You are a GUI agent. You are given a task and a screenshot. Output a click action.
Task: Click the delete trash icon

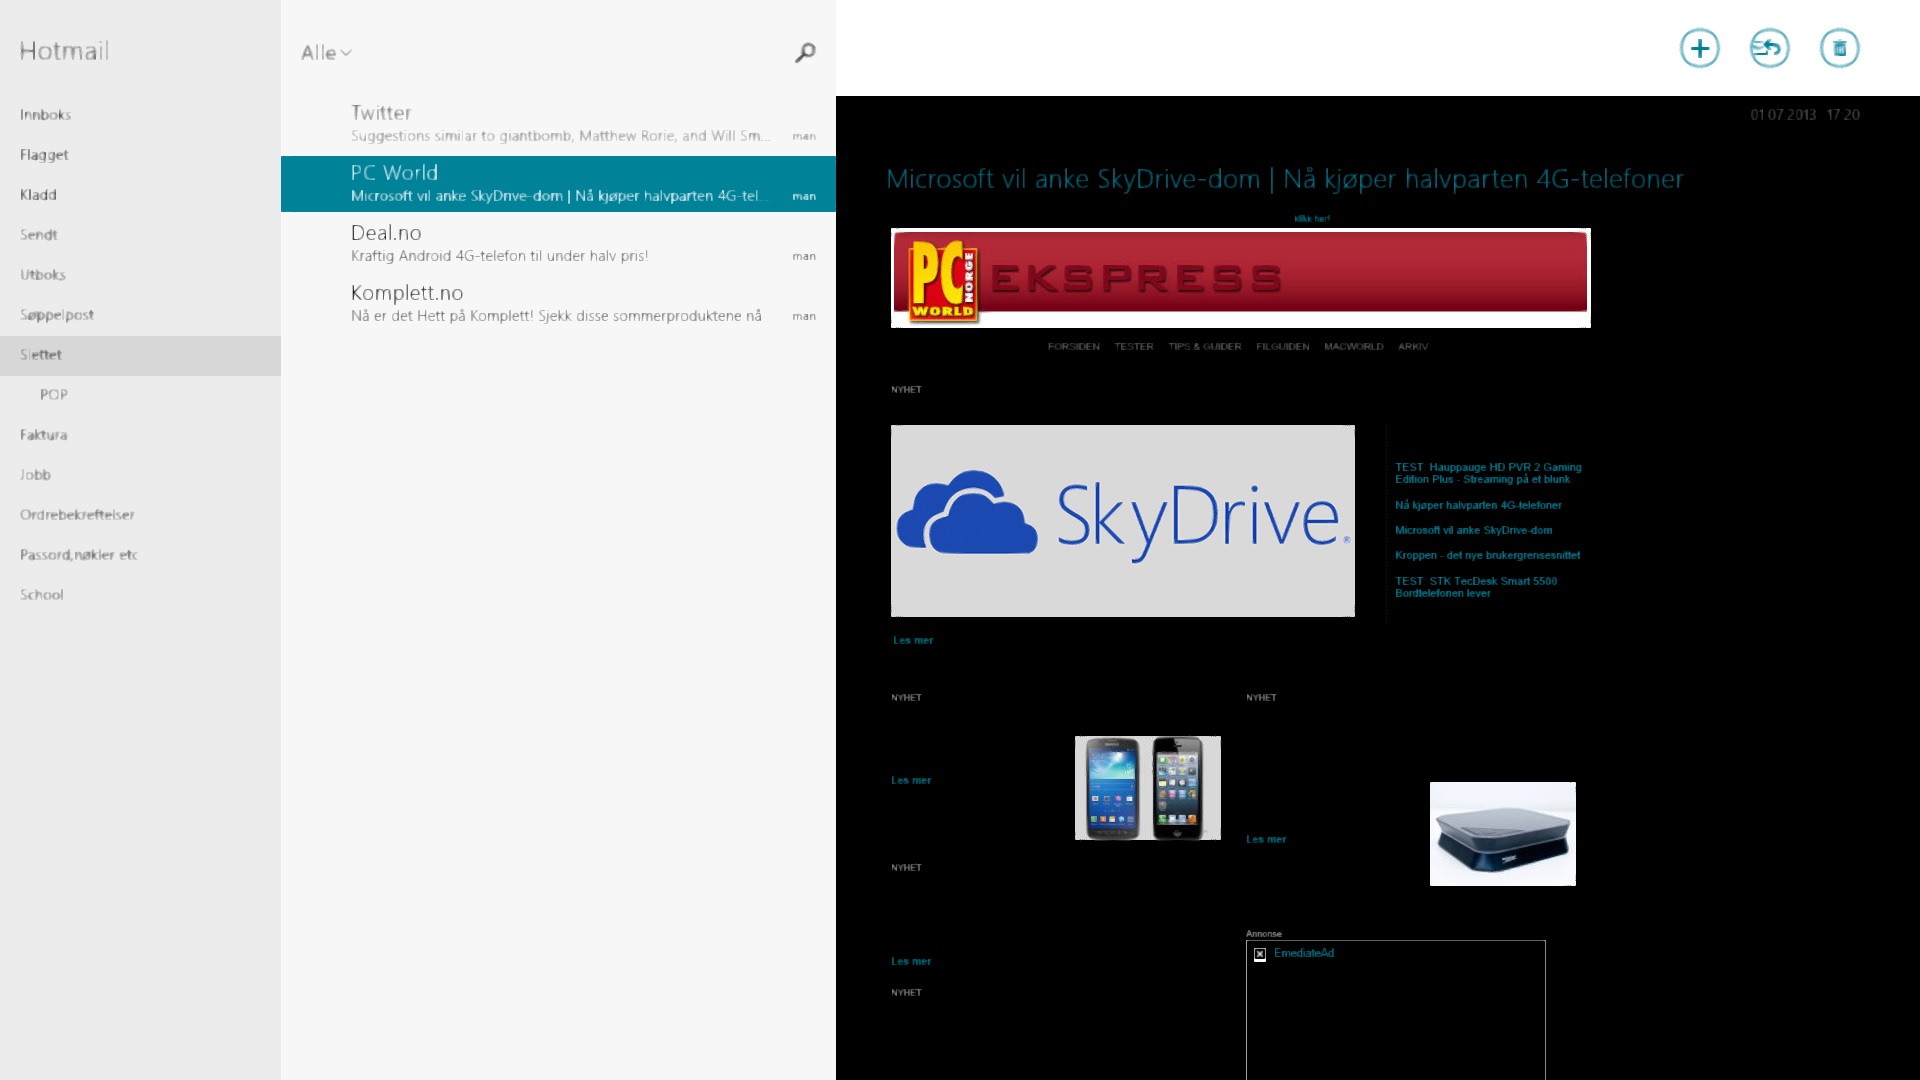[x=1839, y=48]
